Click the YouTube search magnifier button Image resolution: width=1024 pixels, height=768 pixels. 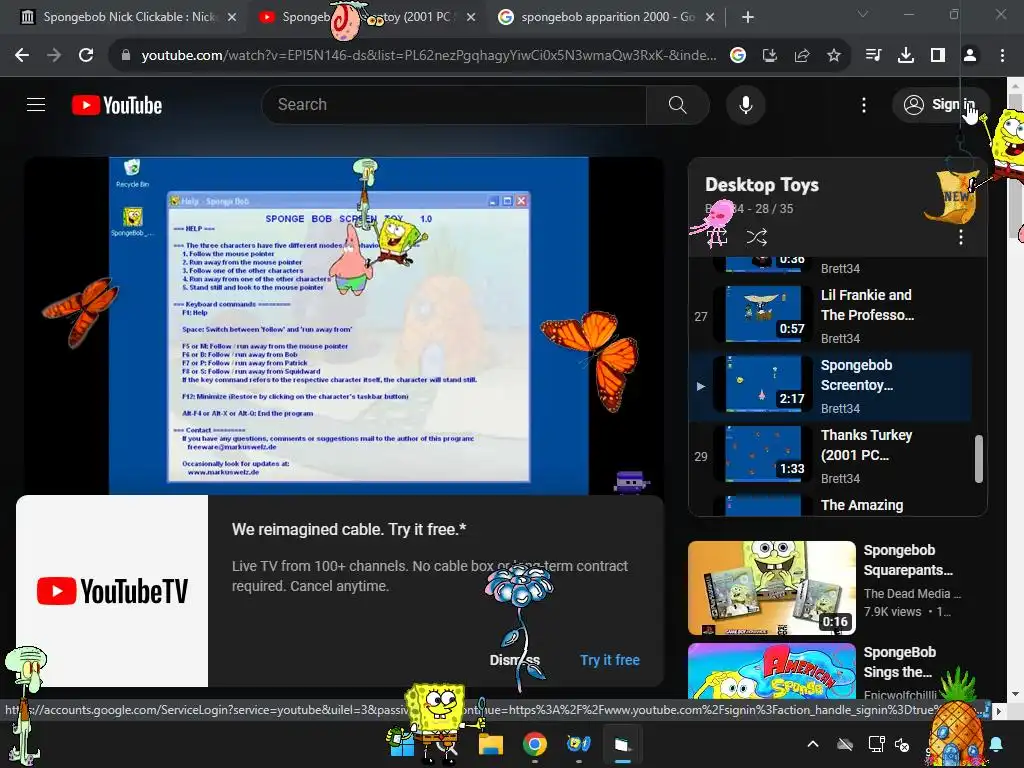click(x=677, y=104)
